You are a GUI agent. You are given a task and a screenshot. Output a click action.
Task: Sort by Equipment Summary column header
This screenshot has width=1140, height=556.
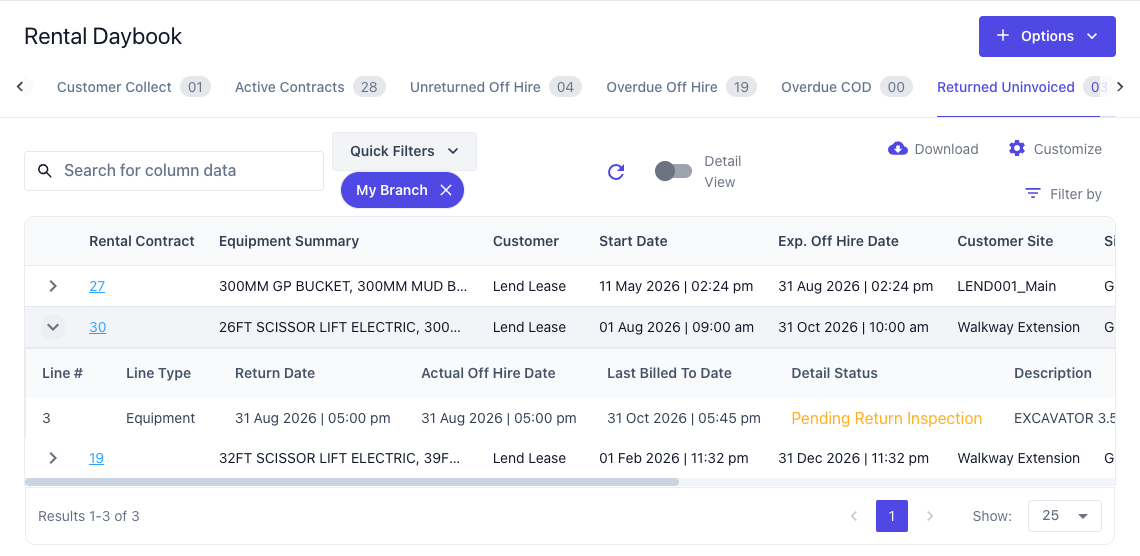[289, 241]
